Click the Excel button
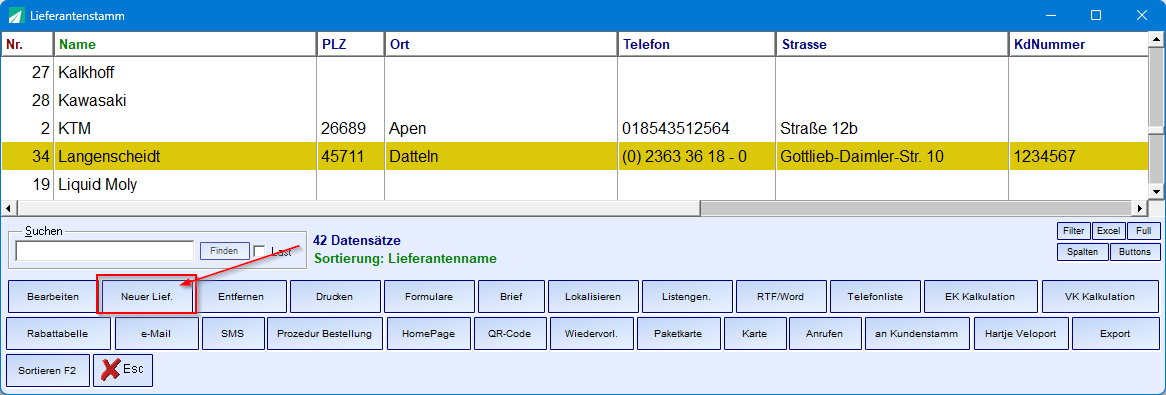 pyautogui.click(x=1109, y=231)
